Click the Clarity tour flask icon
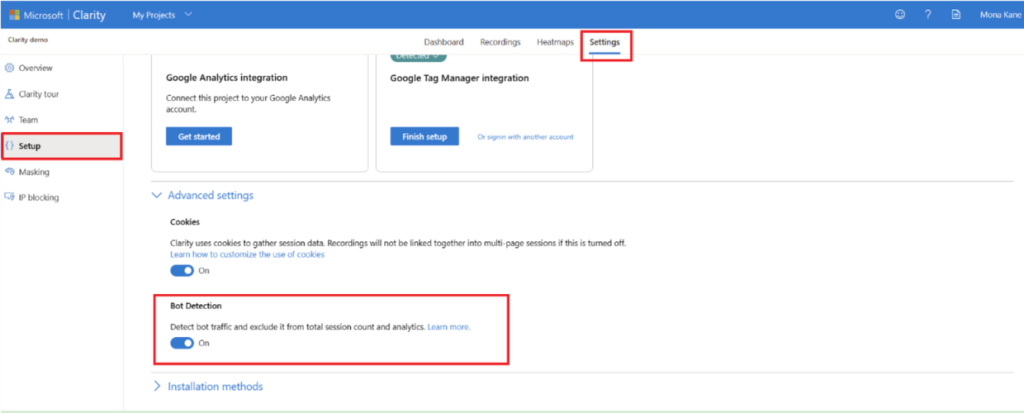 click(10, 94)
